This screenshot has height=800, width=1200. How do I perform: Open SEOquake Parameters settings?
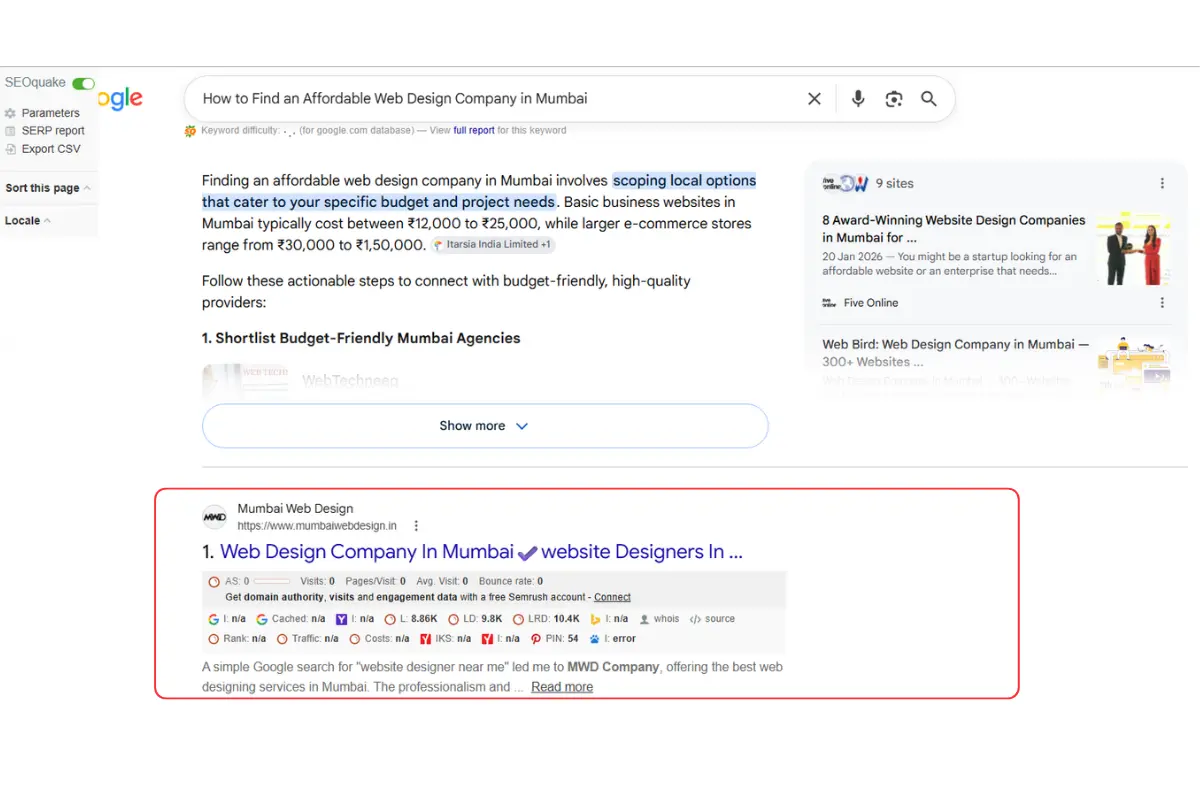[50, 113]
